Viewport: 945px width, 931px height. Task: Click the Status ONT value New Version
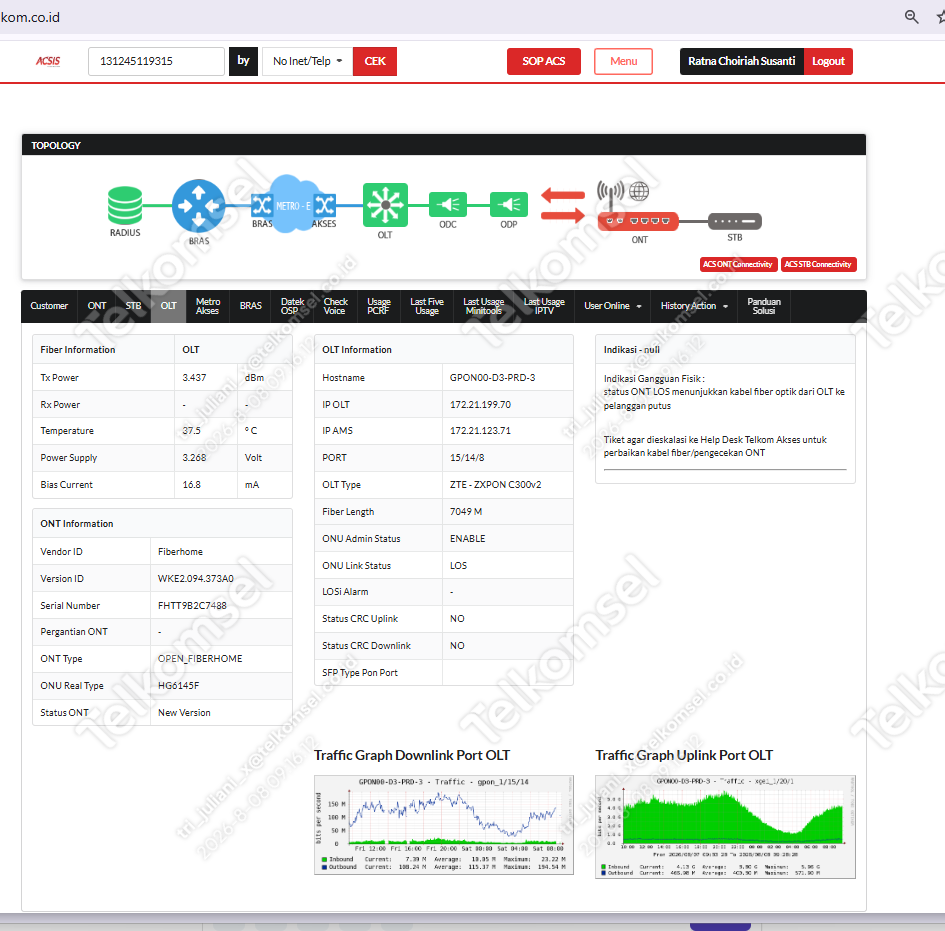(x=184, y=713)
